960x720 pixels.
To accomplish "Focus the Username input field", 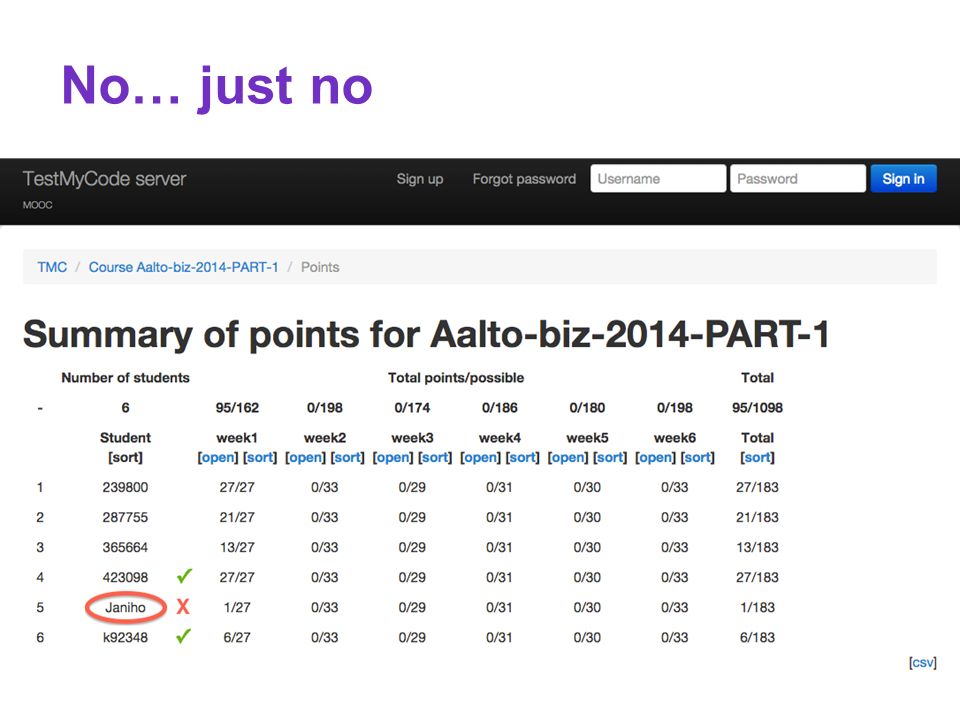I will click(658, 179).
